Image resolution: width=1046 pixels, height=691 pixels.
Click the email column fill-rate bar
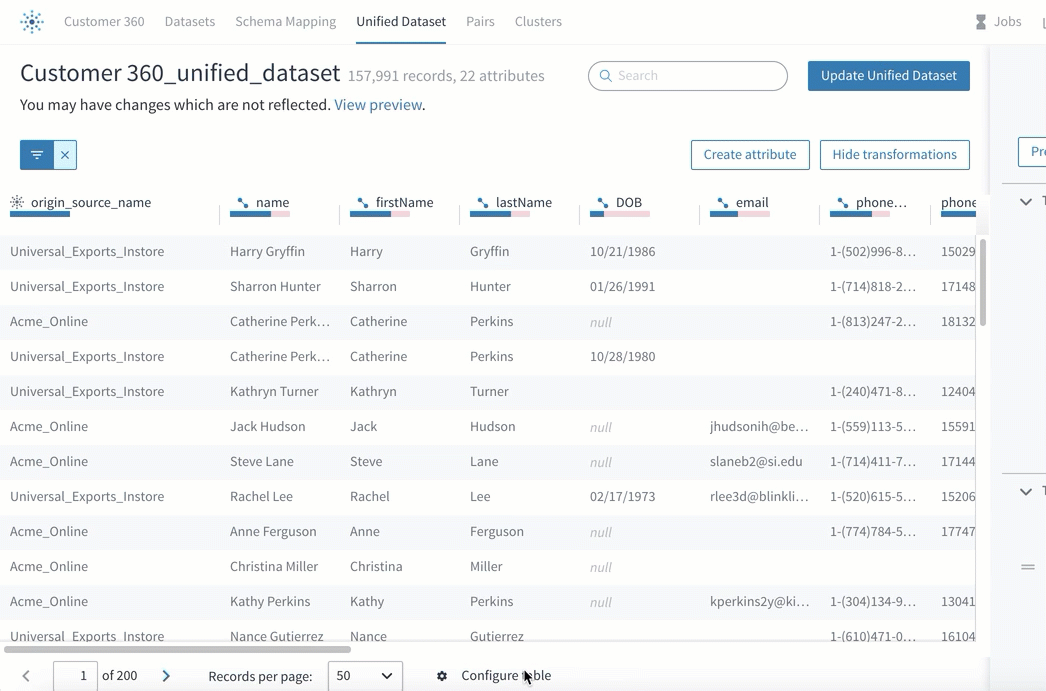(x=740, y=214)
